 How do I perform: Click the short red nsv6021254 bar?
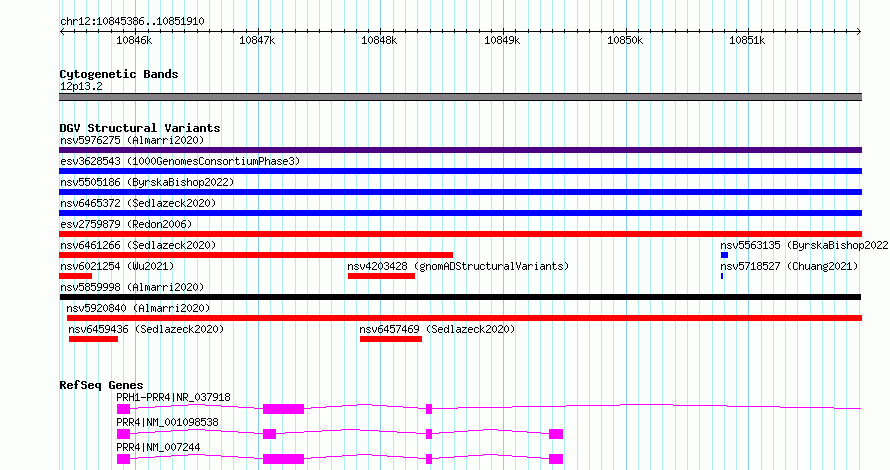pos(75,276)
